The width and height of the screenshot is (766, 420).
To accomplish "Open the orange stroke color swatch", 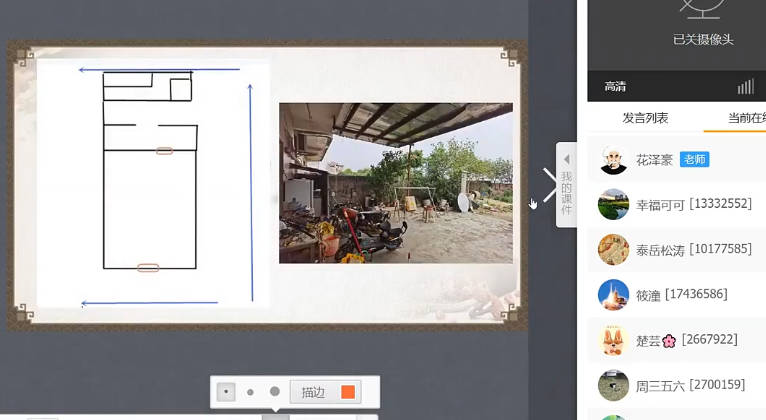I will click(348, 392).
